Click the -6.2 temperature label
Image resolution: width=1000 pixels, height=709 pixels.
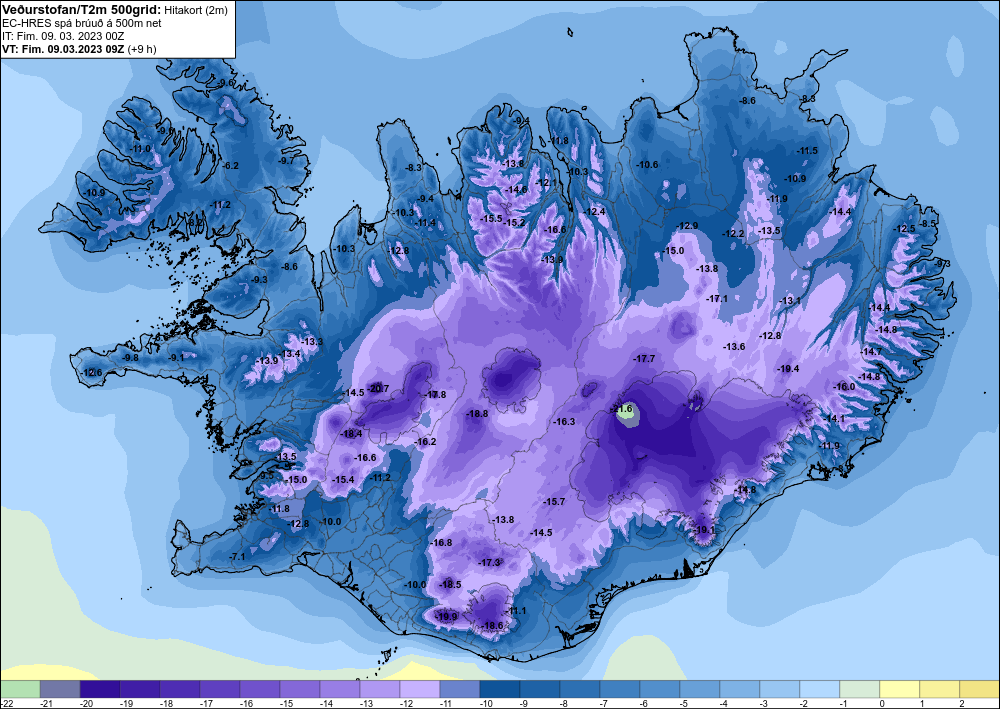tap(230, 165)
